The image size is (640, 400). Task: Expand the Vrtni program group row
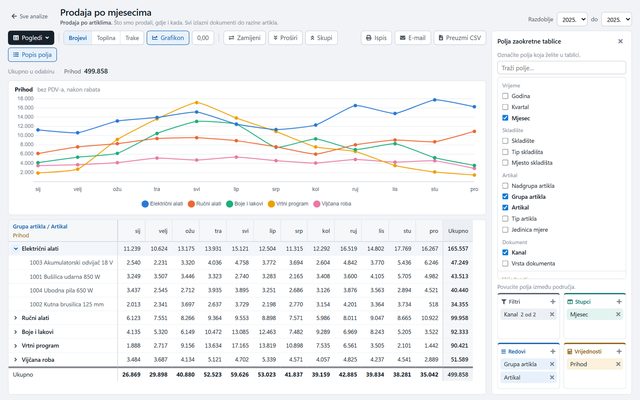(16, 346)
